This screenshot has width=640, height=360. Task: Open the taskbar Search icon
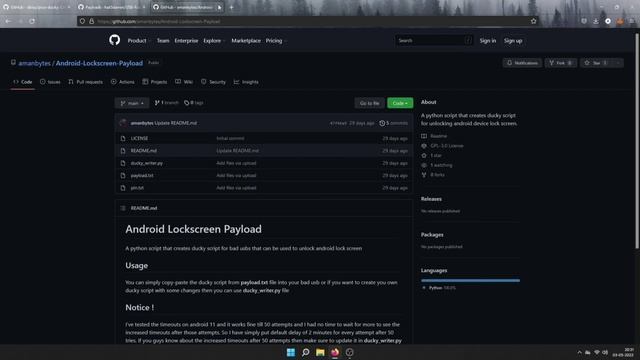pos(305,352)
